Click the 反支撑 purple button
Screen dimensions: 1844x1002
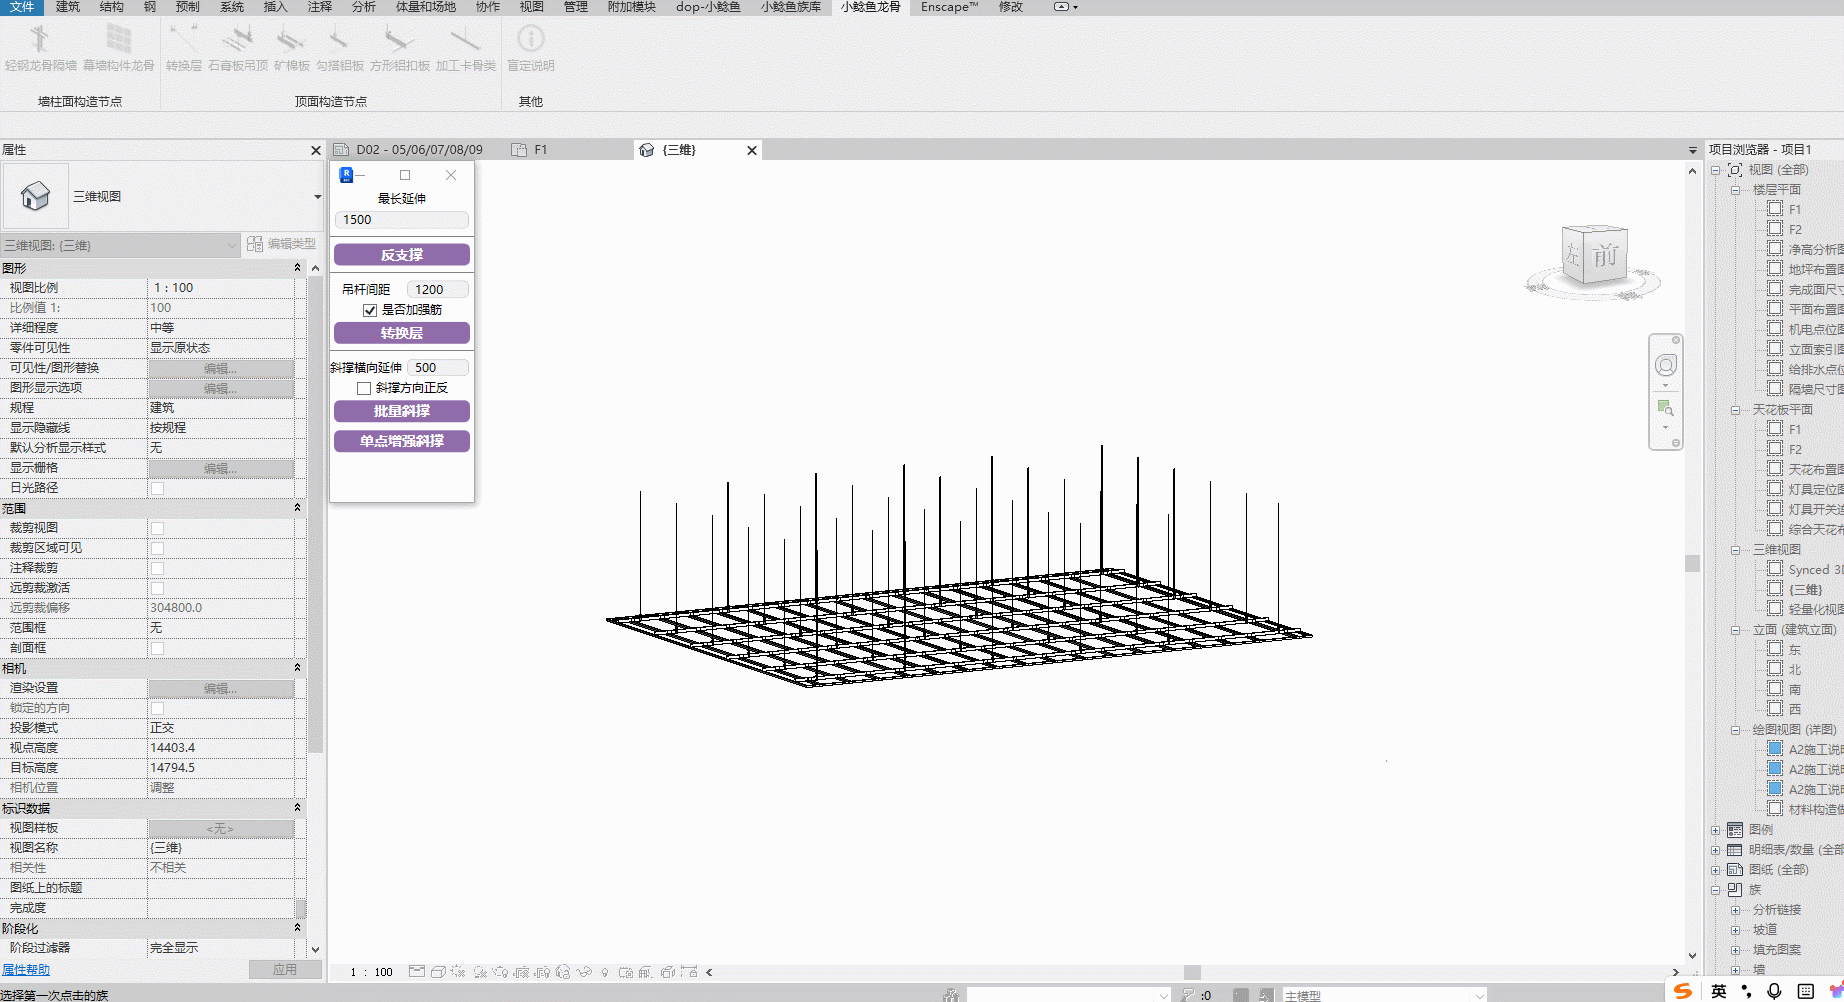401,255
